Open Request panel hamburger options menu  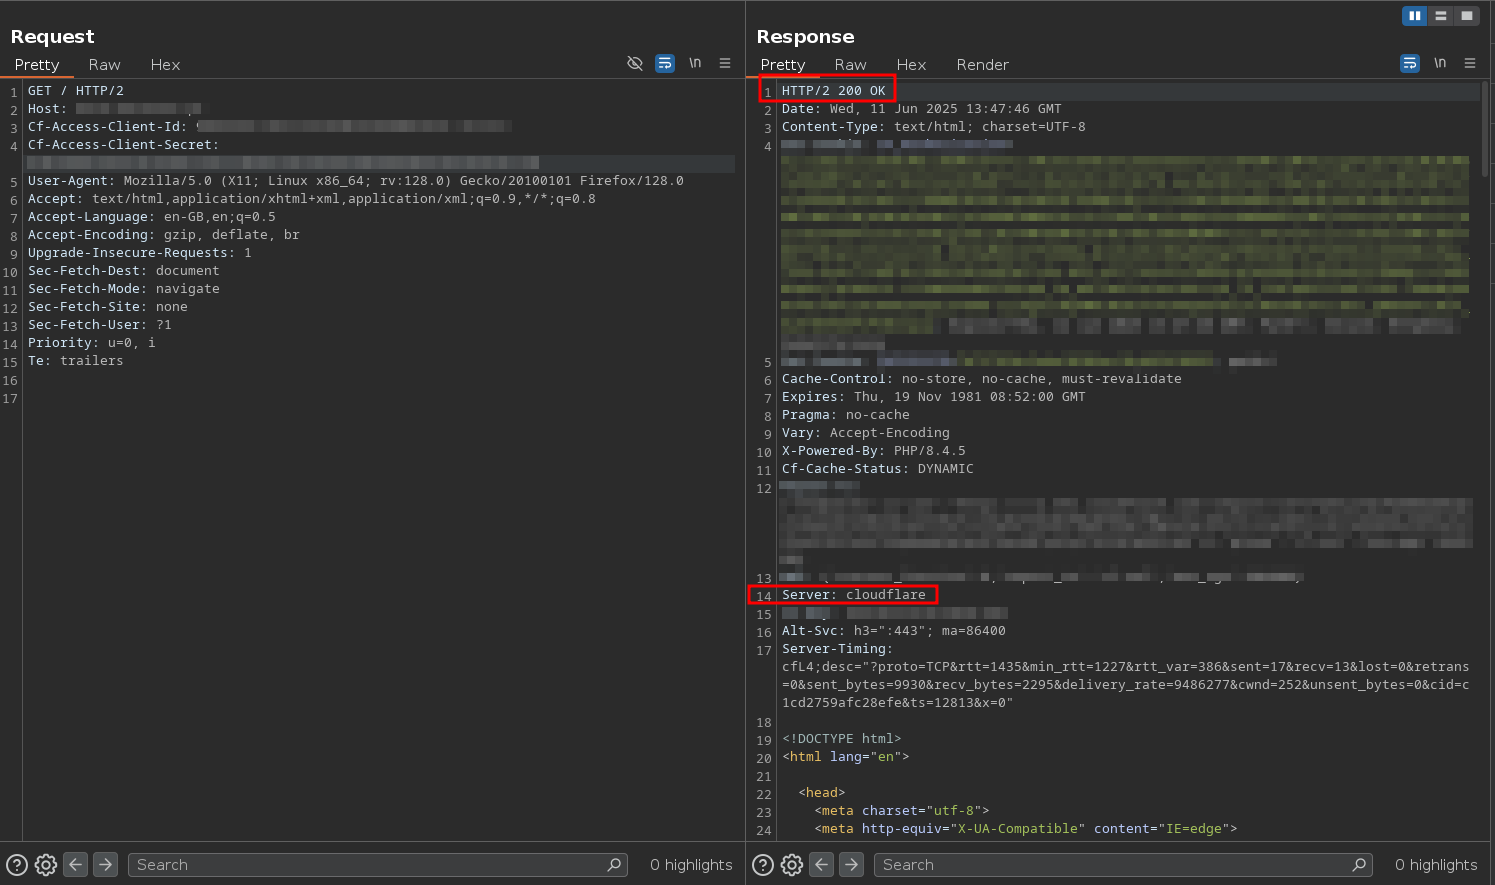725,63
